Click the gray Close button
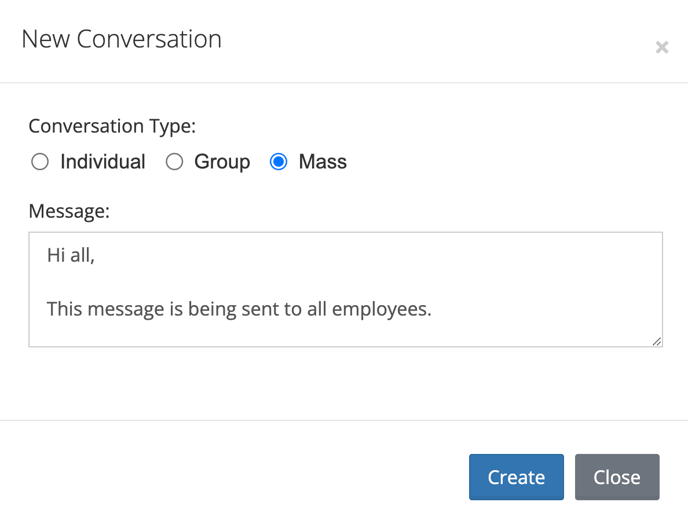Screen dimensions: 688x513 617,477
